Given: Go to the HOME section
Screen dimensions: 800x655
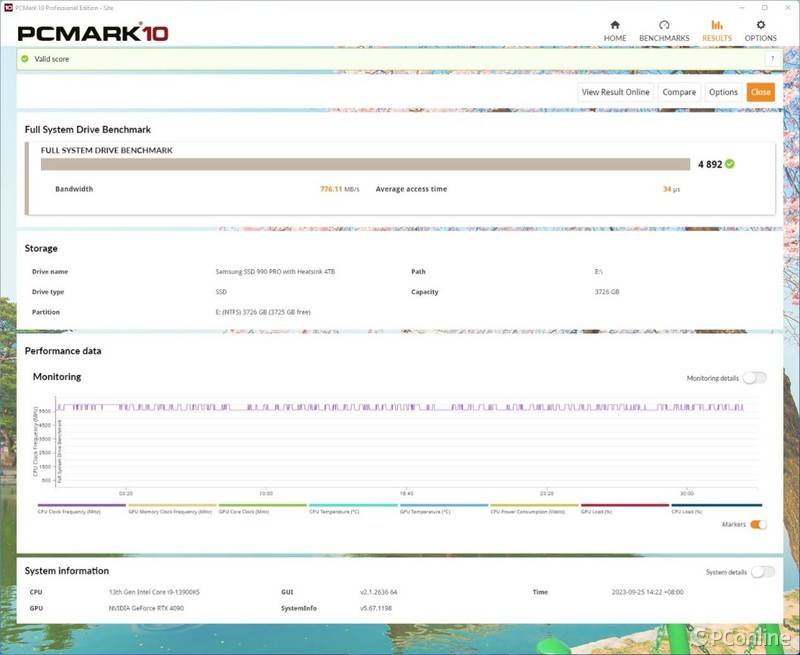Looking at the screenshot, I should 615,30.
